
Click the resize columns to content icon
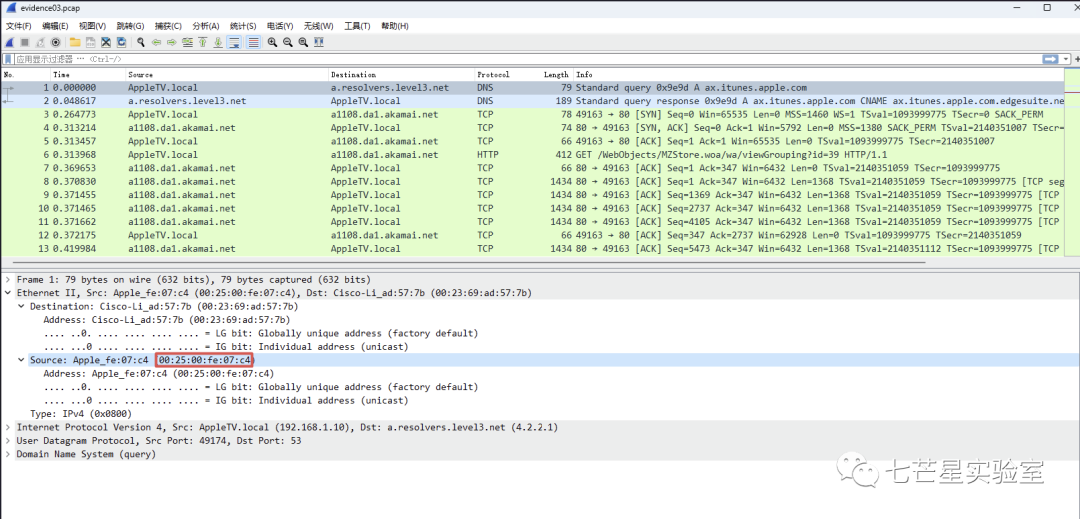click(x=318, y=42)
